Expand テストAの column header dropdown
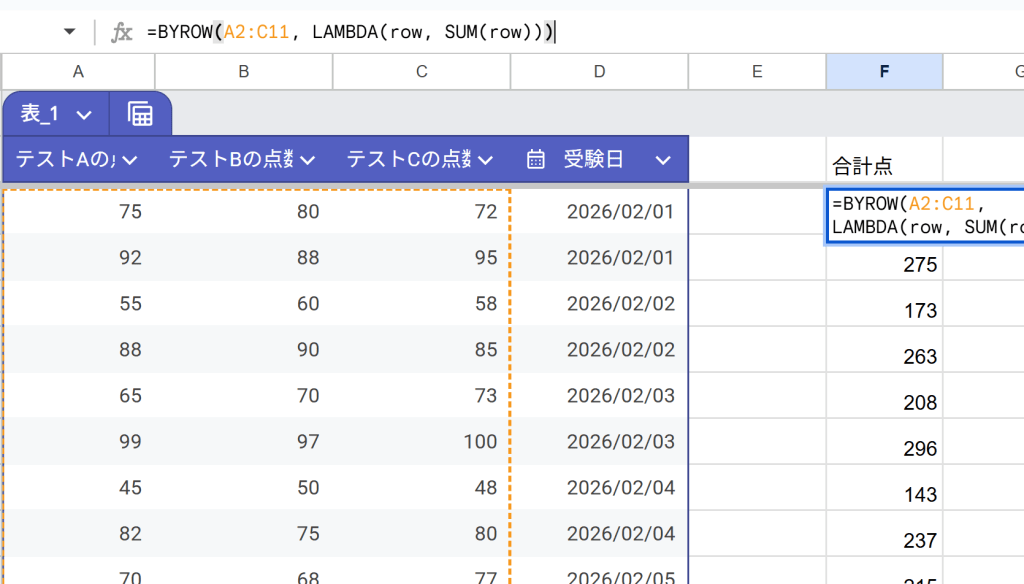The height and width of the screenshot is (584, 1024). click(x=129, y=160)
